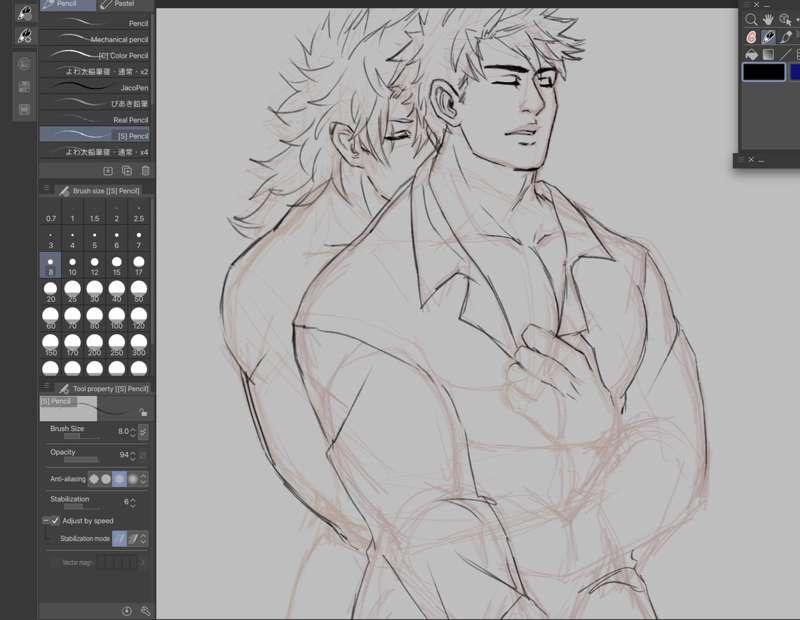Reset tool settings with the circular arrow icon
Image resolution: width=800 pixels, height=620 pixels.
coord(127,611)
